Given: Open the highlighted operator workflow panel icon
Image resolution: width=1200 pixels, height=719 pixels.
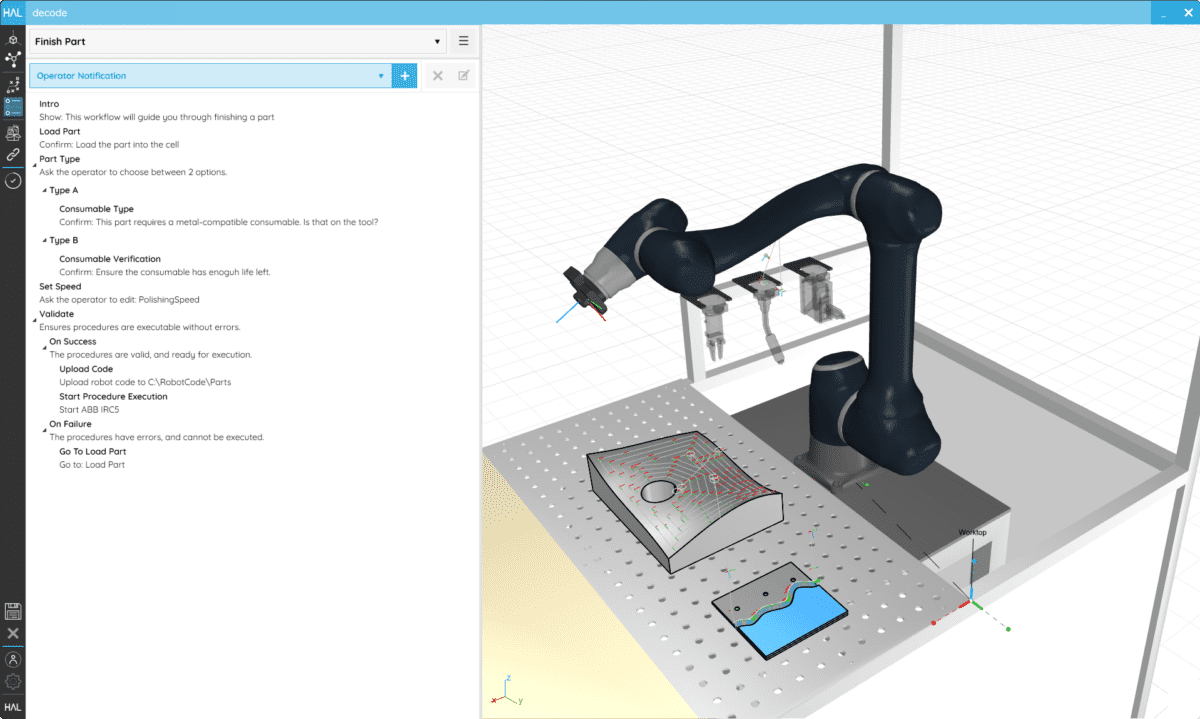Looking at the screenshot, I should [13, 108].
